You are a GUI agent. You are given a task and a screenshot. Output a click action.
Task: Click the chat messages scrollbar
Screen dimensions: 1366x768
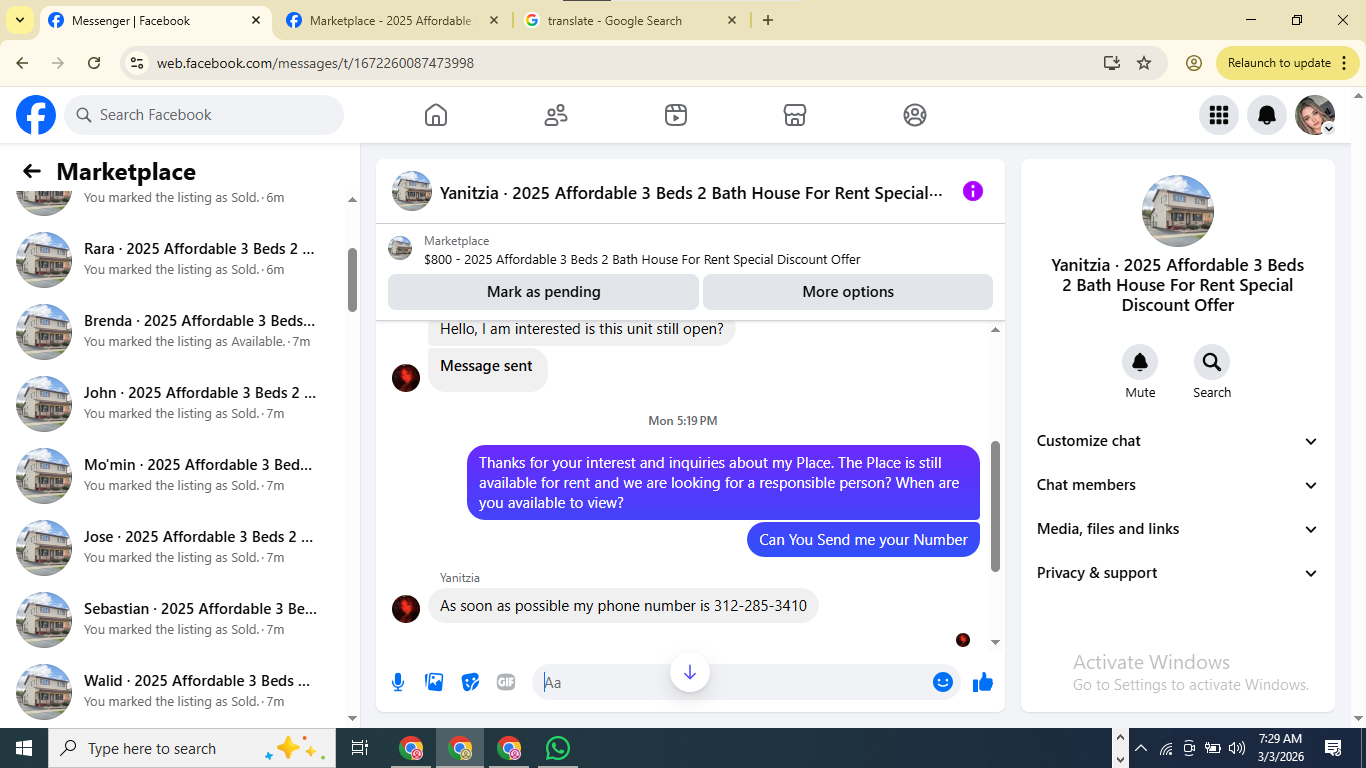tap(995, 506)
